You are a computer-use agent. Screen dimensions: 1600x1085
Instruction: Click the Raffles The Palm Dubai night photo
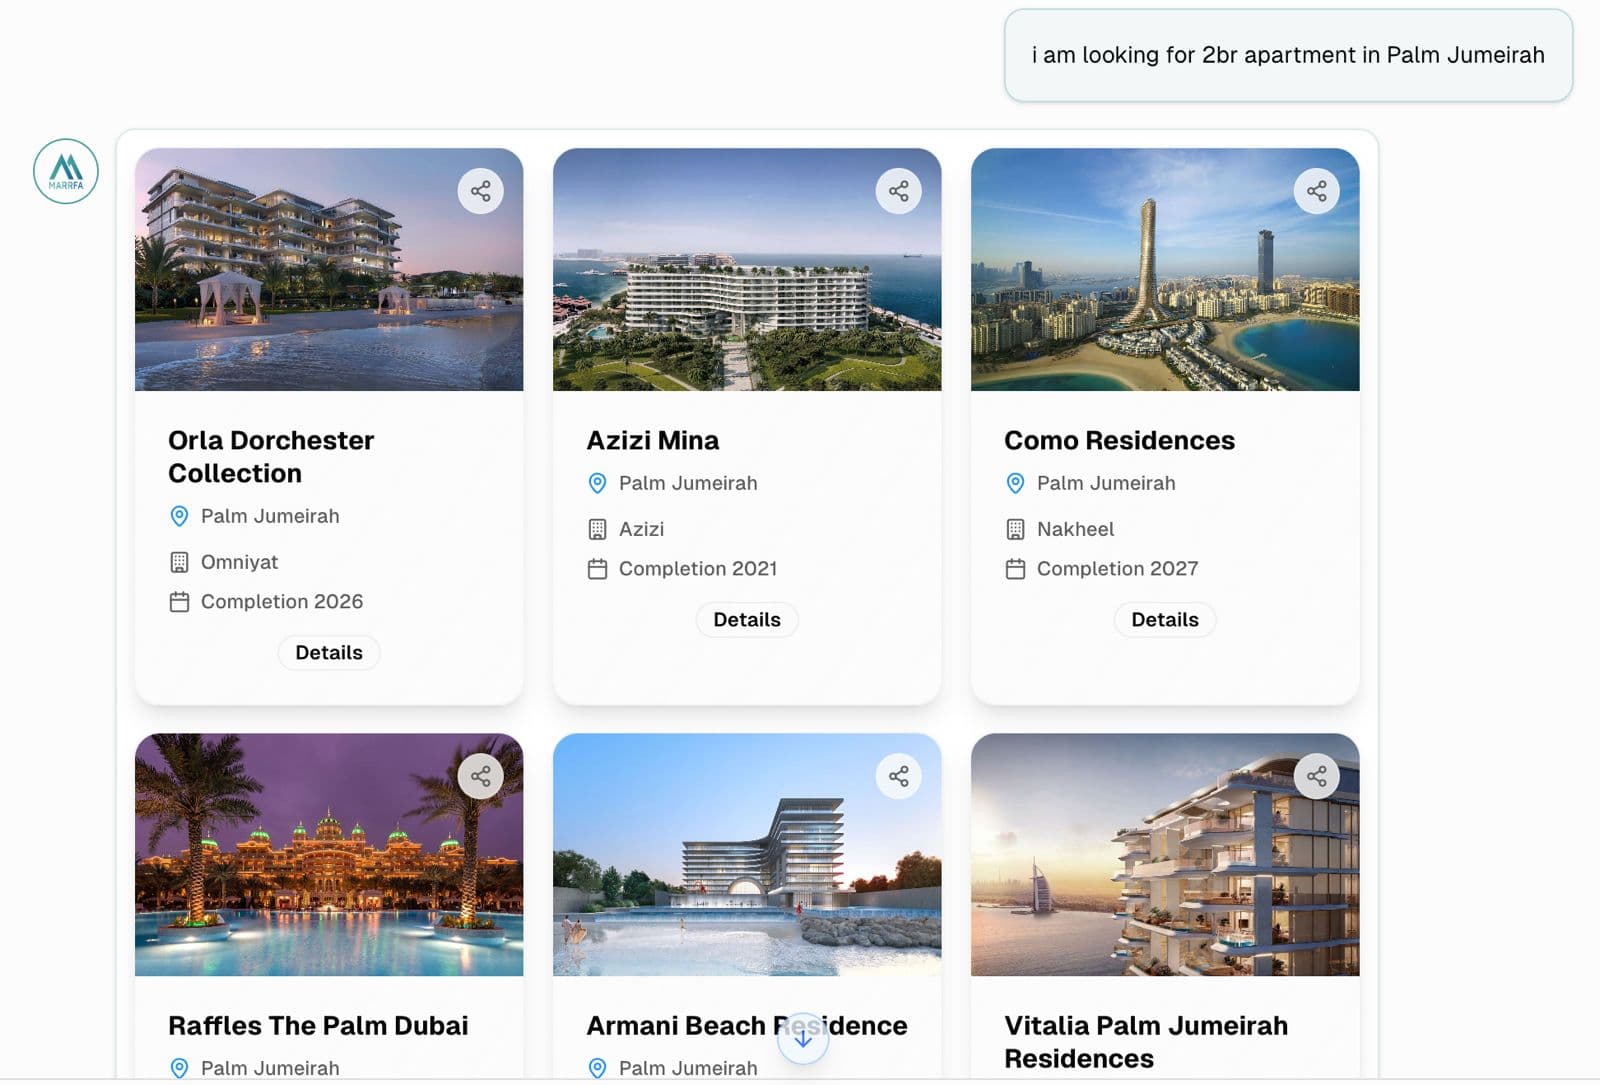[x=328, y=856]
